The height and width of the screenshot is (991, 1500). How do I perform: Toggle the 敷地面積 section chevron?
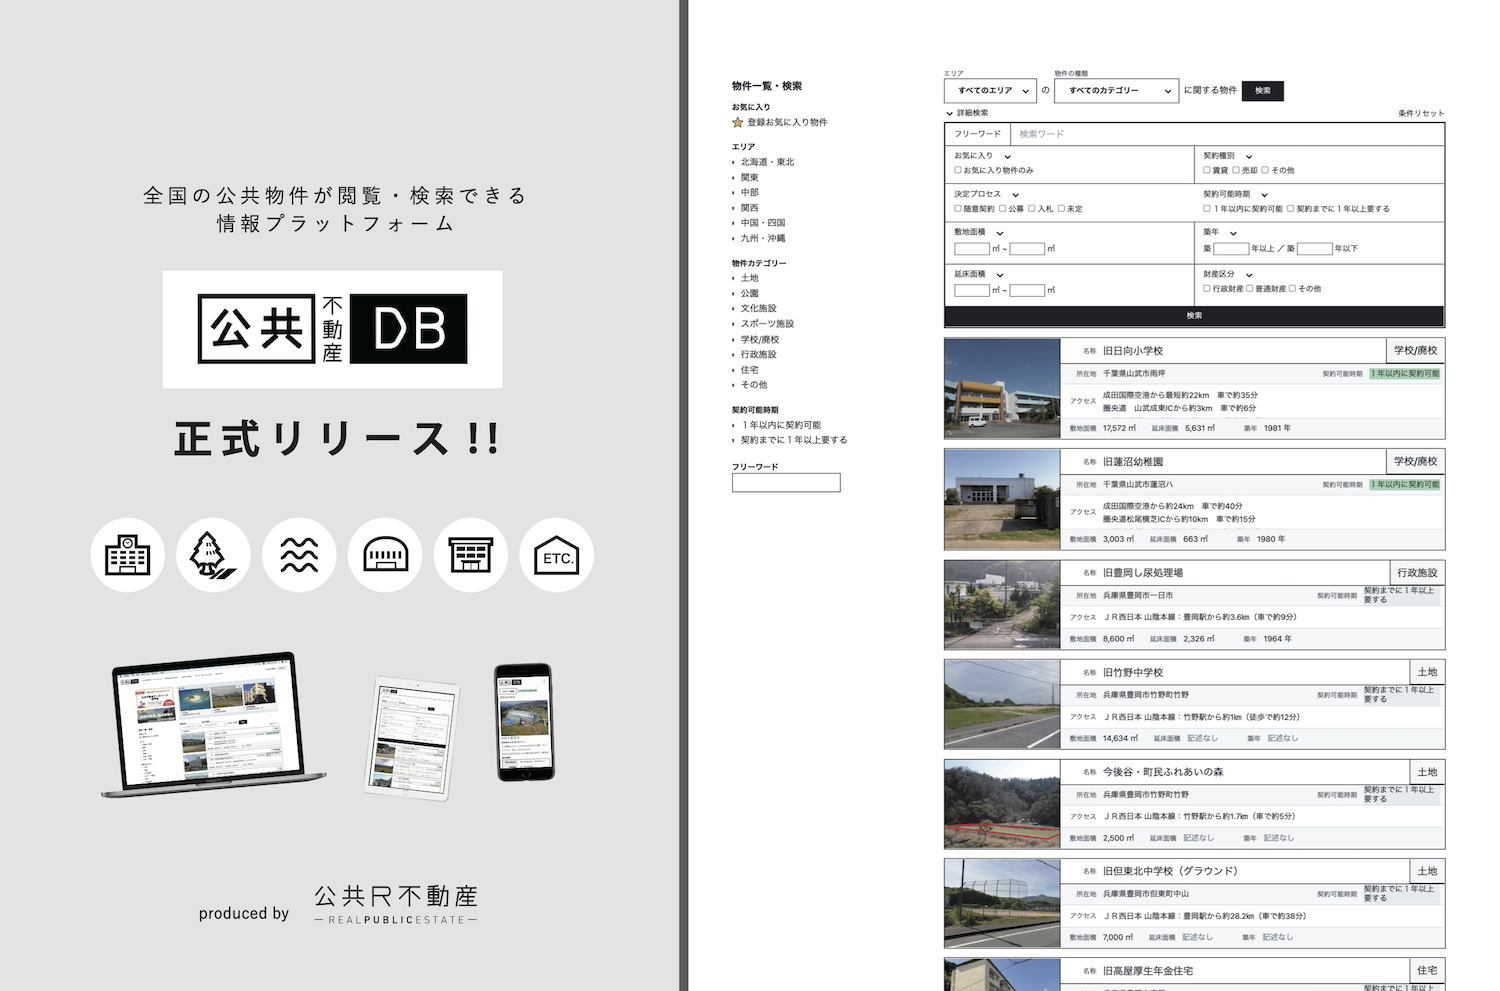click(x=999, y=232)
